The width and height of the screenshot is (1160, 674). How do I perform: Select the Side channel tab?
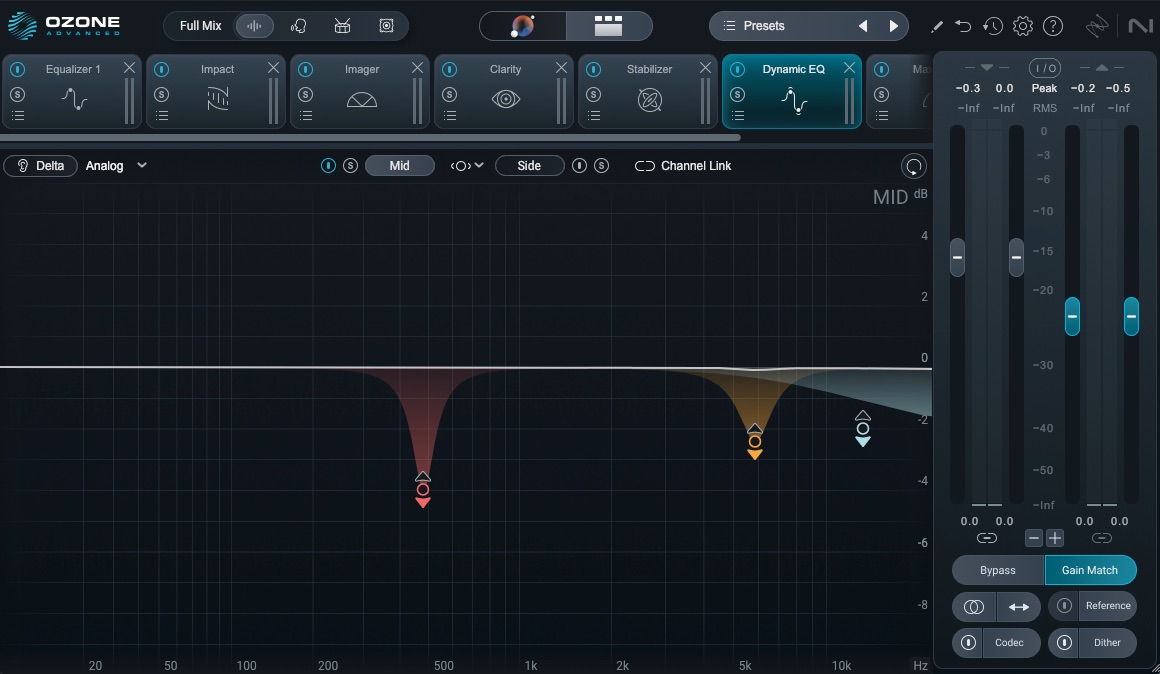(x=529, y=166)
